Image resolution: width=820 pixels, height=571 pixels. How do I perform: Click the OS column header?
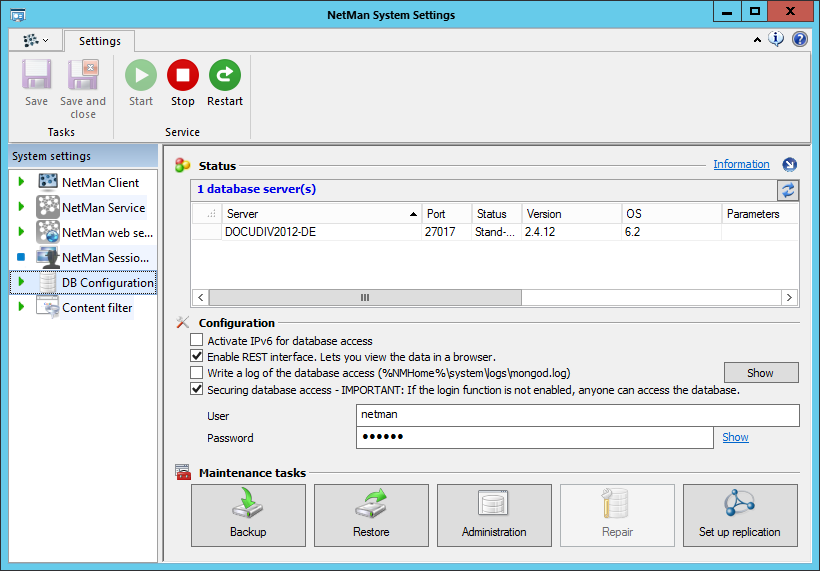[x=671, y=214]
